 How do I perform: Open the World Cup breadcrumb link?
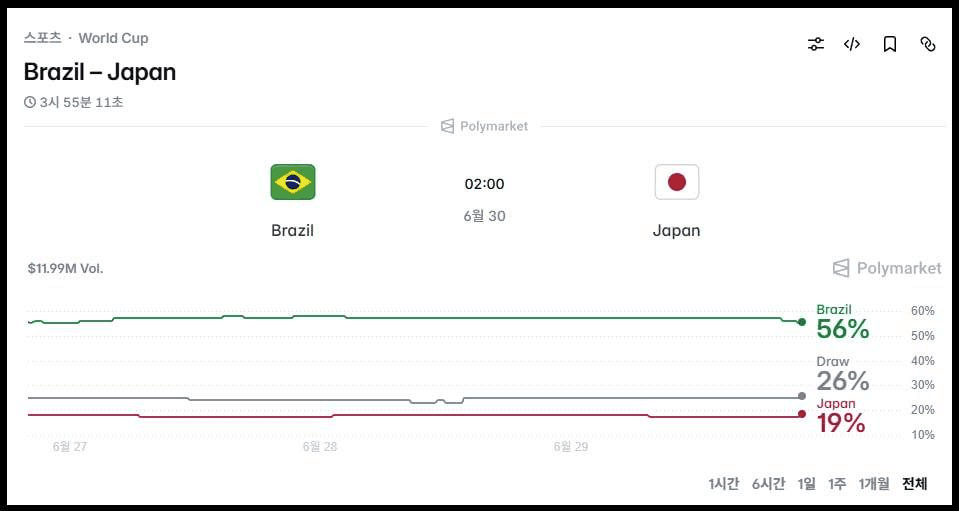tap(113, 38)
